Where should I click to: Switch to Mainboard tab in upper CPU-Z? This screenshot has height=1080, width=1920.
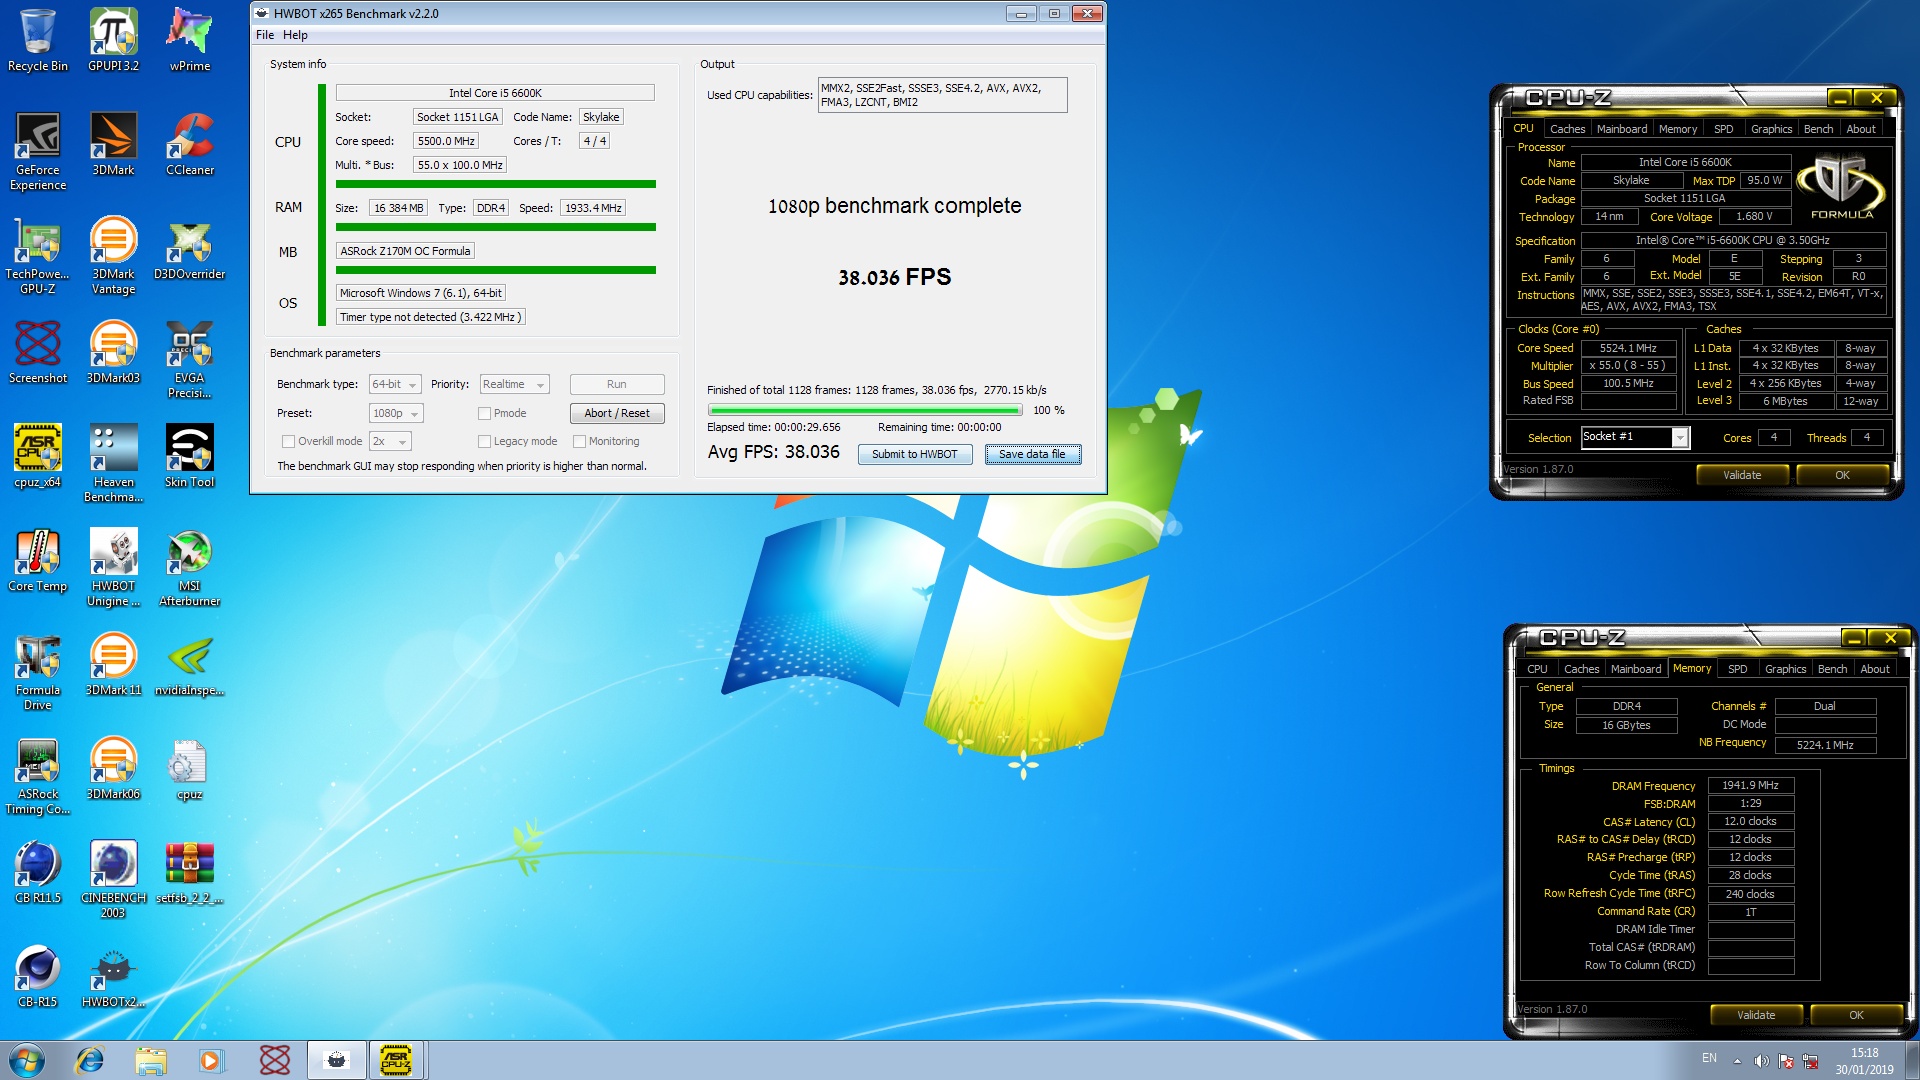pyautogui.click(x=1621, y=129)
